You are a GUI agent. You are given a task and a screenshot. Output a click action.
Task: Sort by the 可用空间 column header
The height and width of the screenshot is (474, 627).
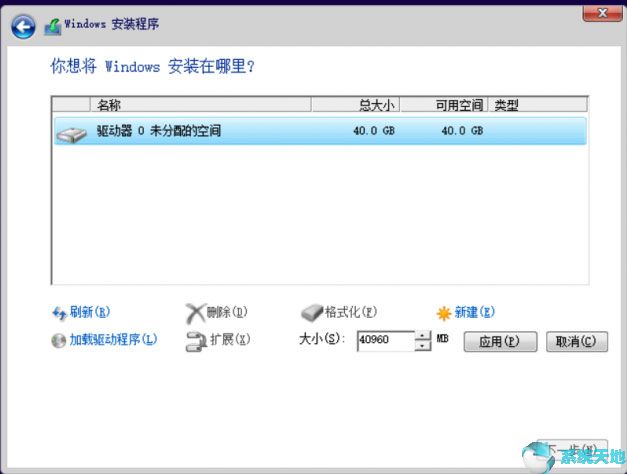[443, 105]
